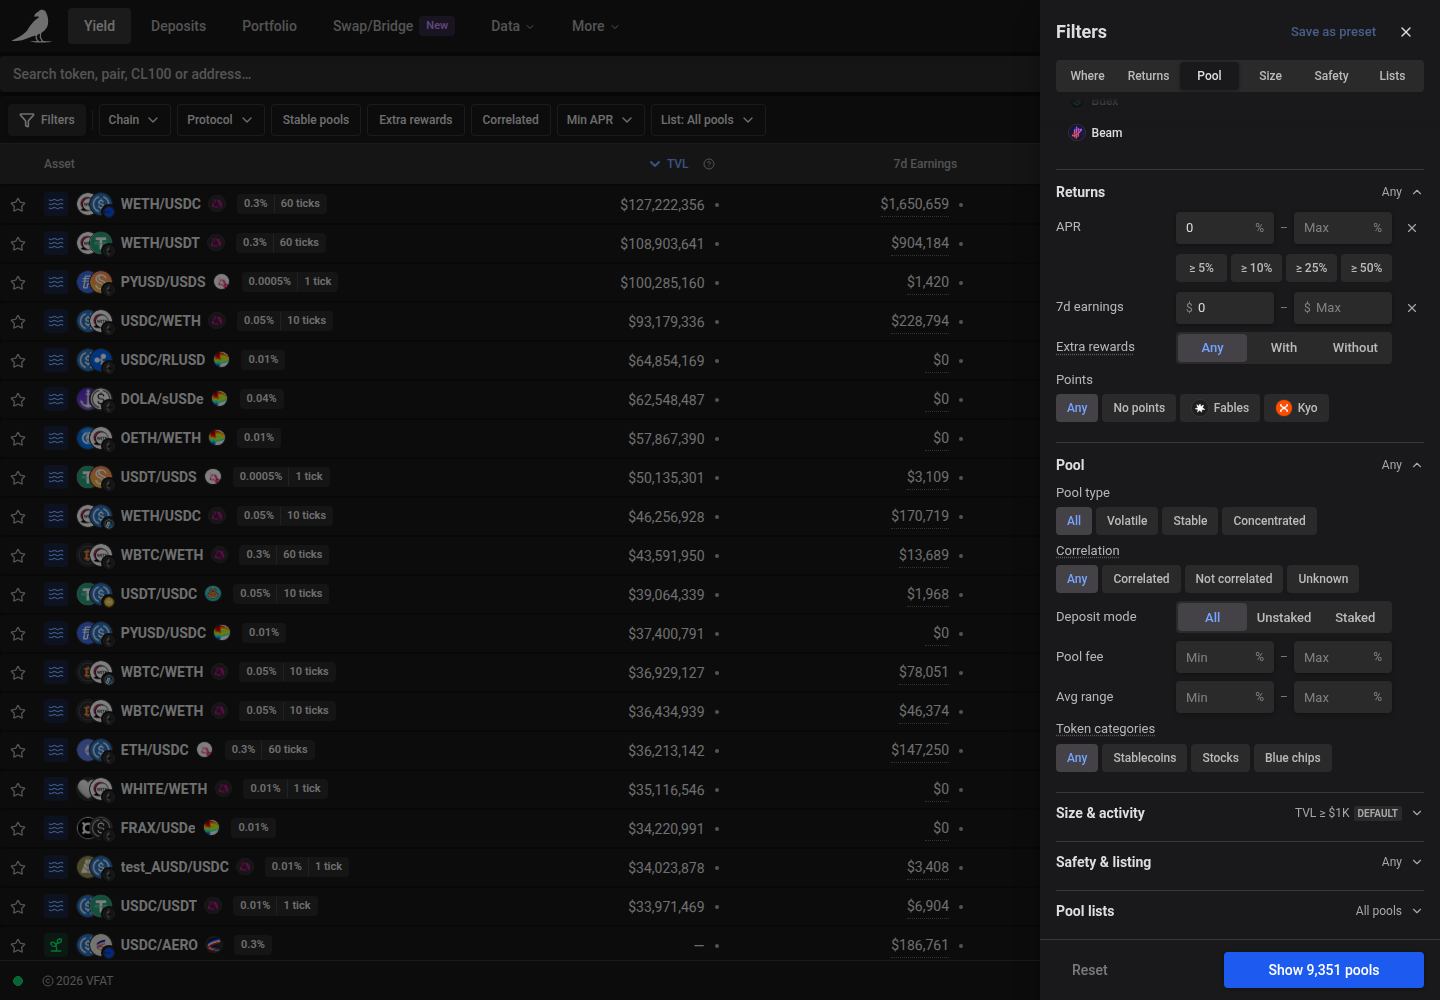This screenshot has height=1000, width=1440.
Task: Click the TVL info icon
Action: point(709,164)
